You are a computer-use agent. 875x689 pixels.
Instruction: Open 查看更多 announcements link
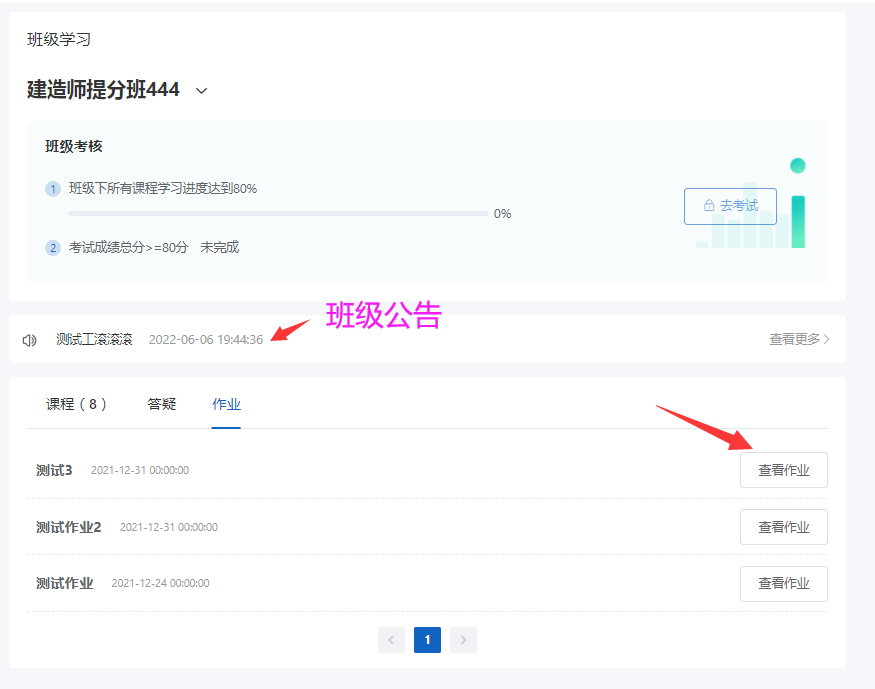[x=799, y=339]
